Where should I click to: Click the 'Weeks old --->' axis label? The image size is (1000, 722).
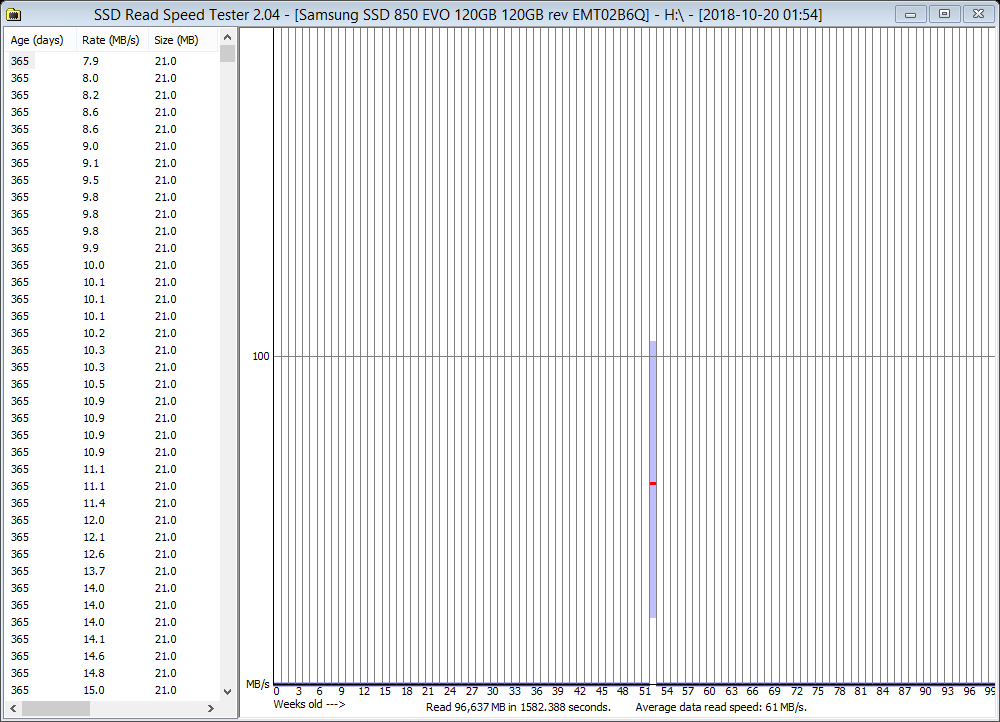pyautogui.click(x=309, y=704)
